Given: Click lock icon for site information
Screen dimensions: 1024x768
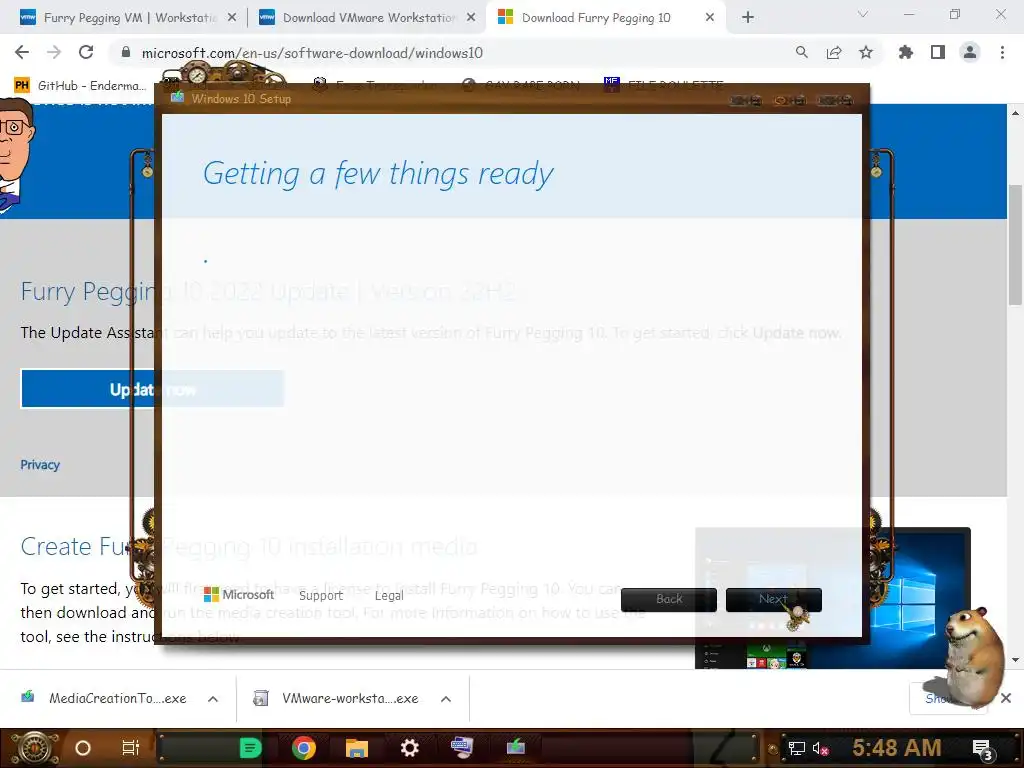Looking at the screenshot, I should coord(126,53).
